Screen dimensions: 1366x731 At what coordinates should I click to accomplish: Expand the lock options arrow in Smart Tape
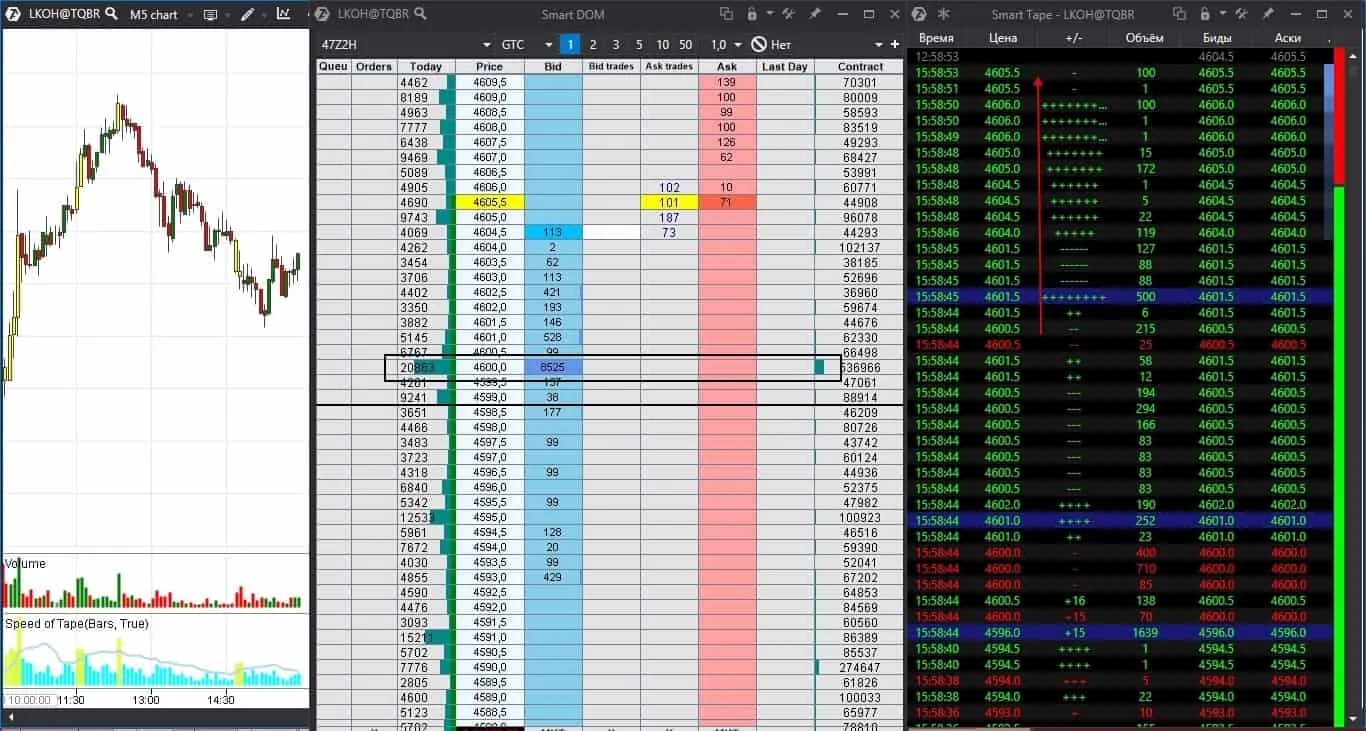(x=1223, y=15)
